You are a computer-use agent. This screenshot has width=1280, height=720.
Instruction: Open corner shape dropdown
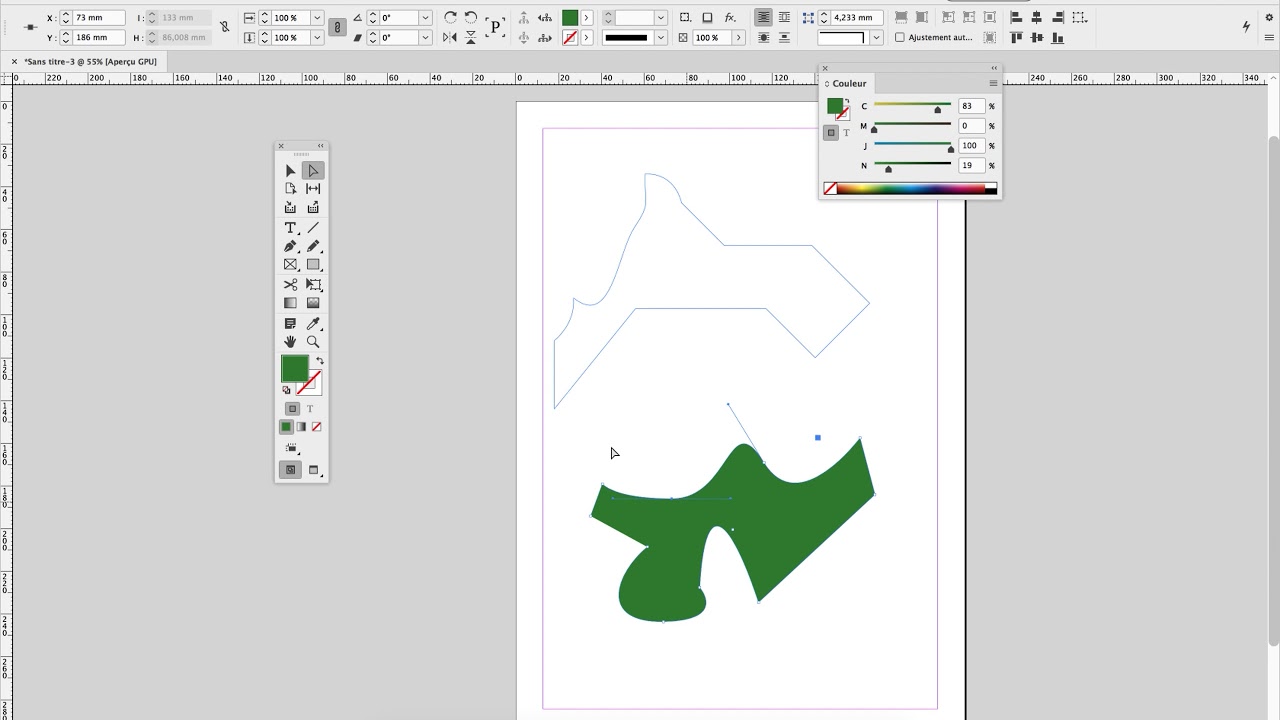click(876, 38)
